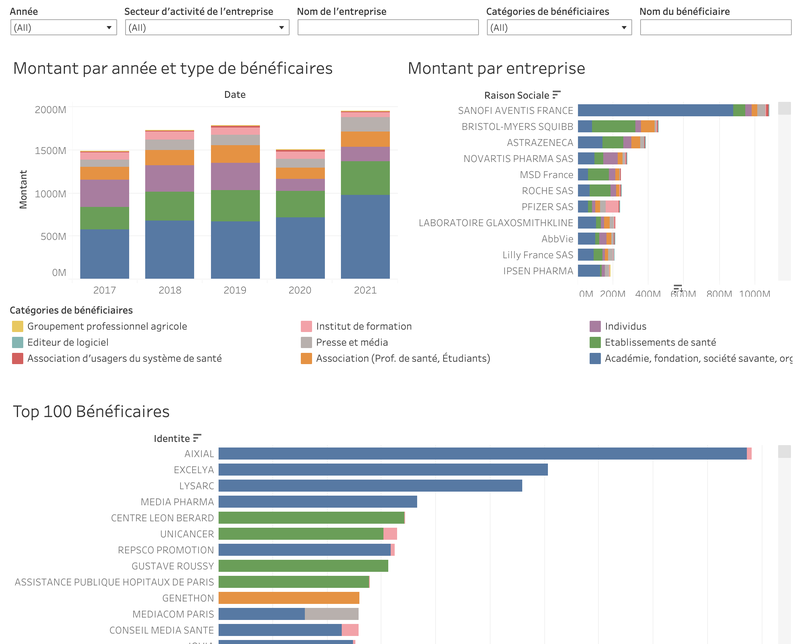
Task: Click the sort icon beside Raison Sociale
Action: pos(557,94)
